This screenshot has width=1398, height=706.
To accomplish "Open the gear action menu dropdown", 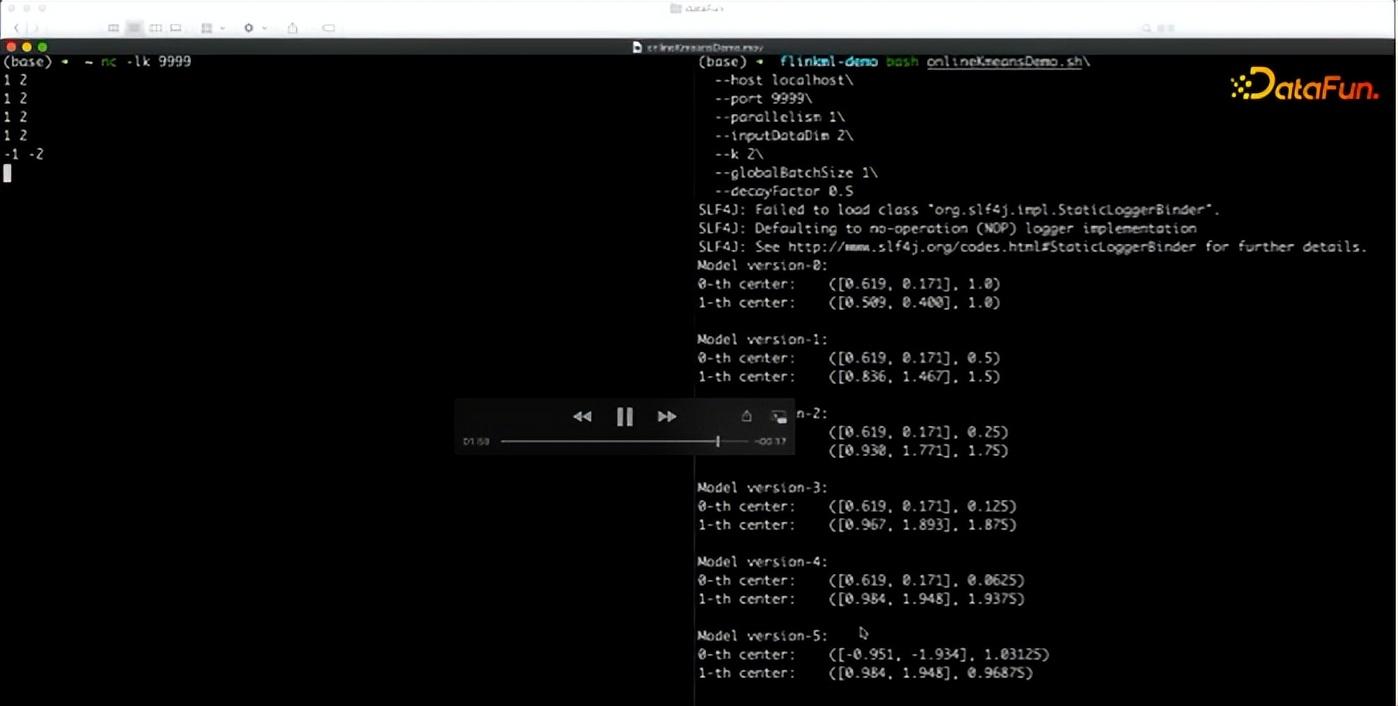I will 249,27.
